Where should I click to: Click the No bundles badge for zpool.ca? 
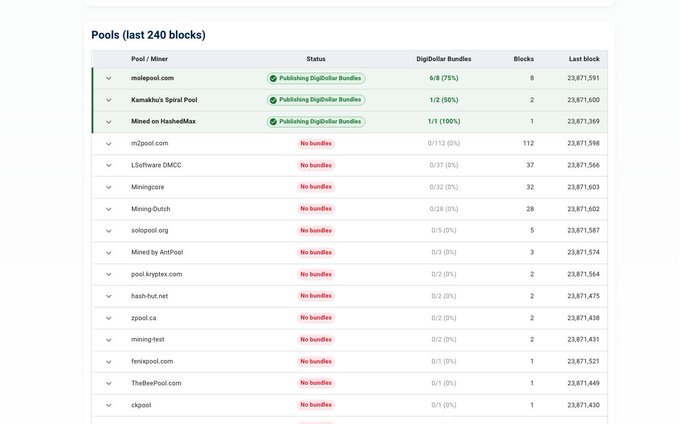[x=316, y=318]
